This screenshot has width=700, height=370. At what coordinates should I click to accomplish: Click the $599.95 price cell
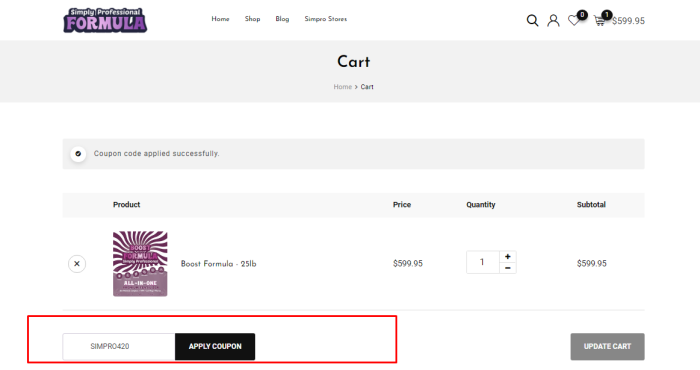[x=408, y=263]
